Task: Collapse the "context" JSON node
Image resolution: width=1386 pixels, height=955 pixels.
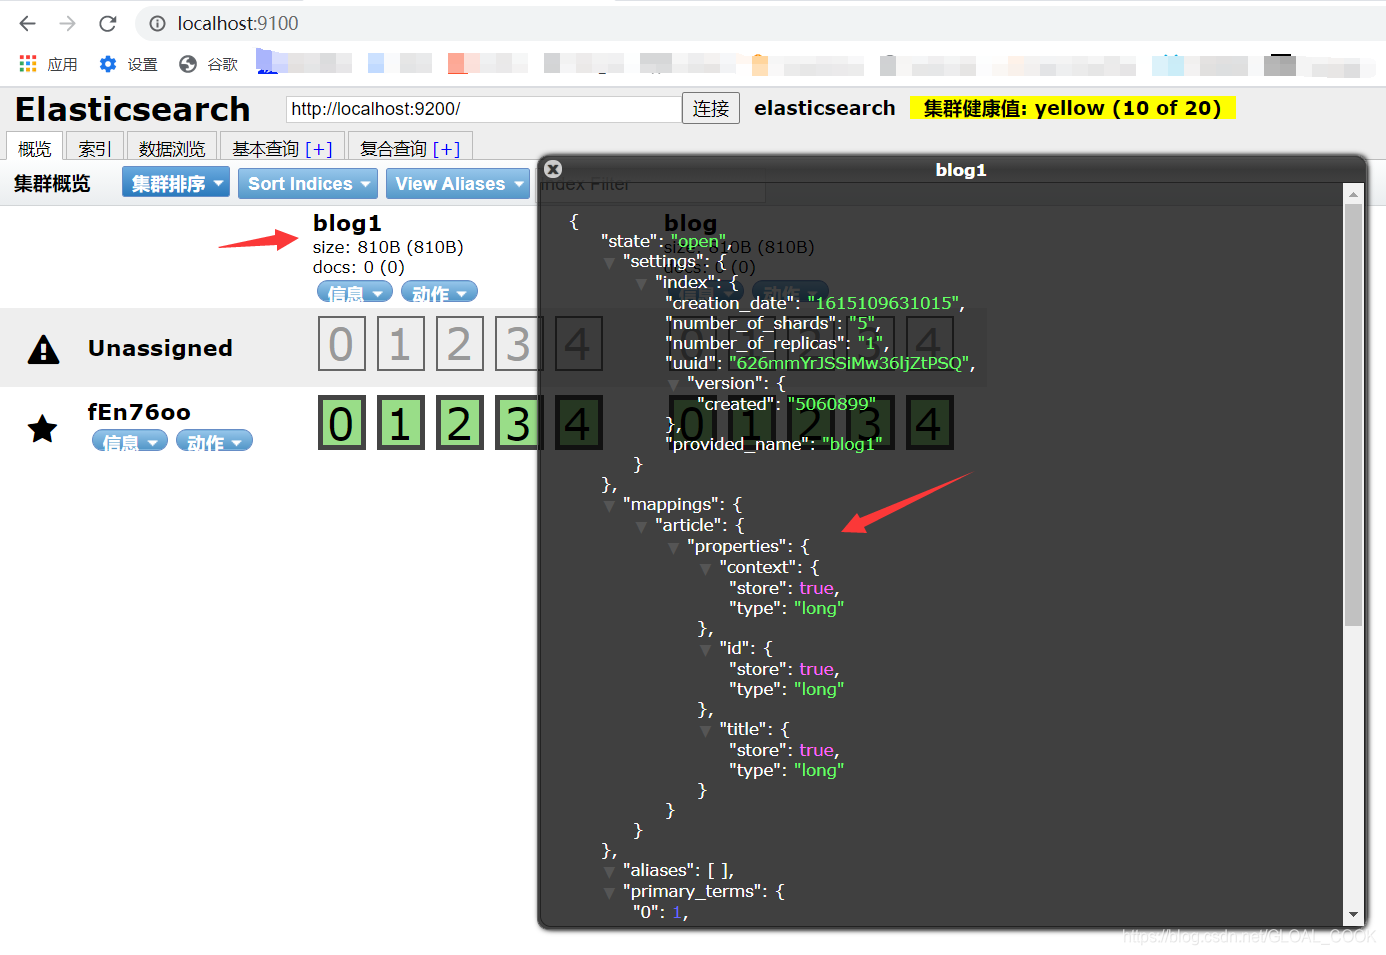Action: point(705,568)
